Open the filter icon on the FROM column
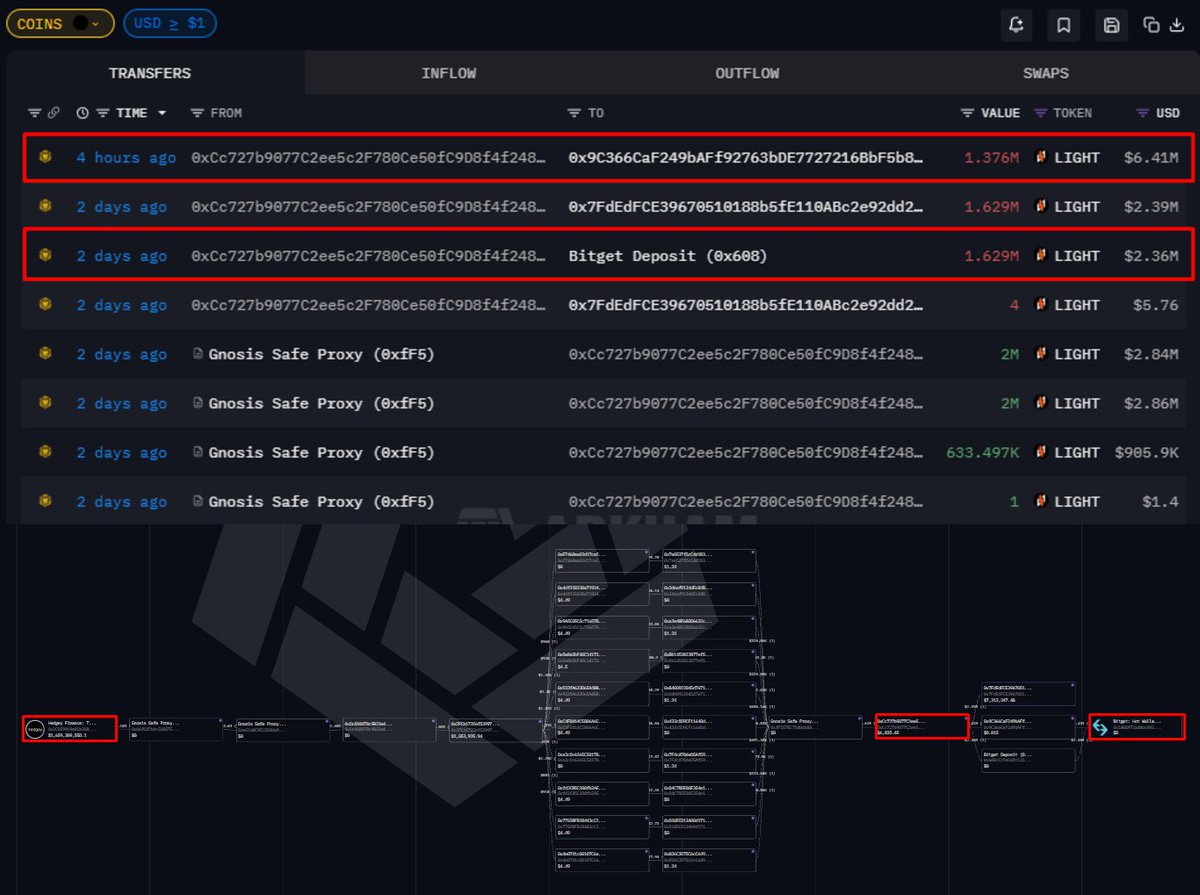 click(196, 113)
